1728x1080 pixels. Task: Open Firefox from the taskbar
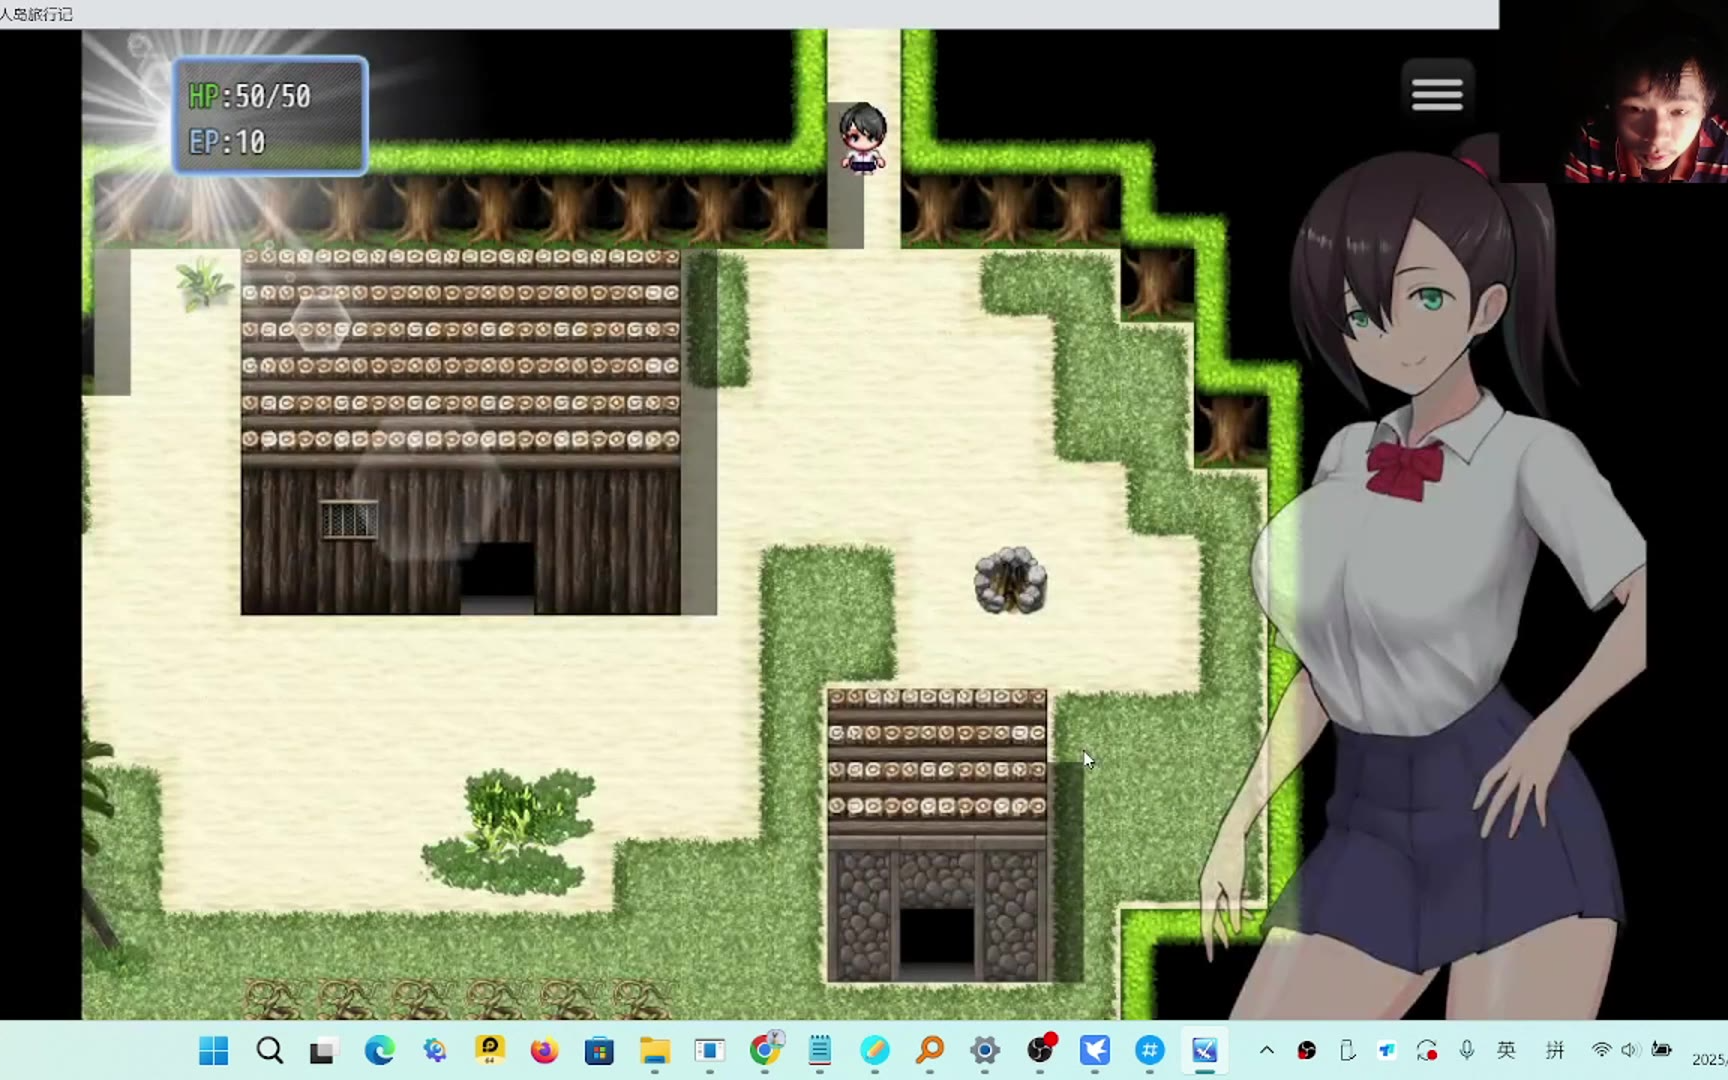(544, 1050)
